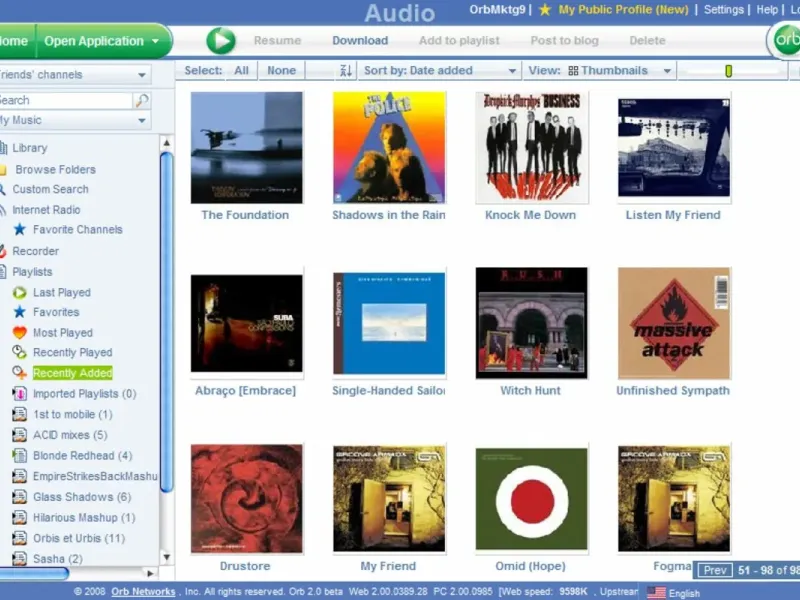This screenshot has height=600, width=800.
Task: Click Resume in the toolbar
Action: (x=277, y=40)
